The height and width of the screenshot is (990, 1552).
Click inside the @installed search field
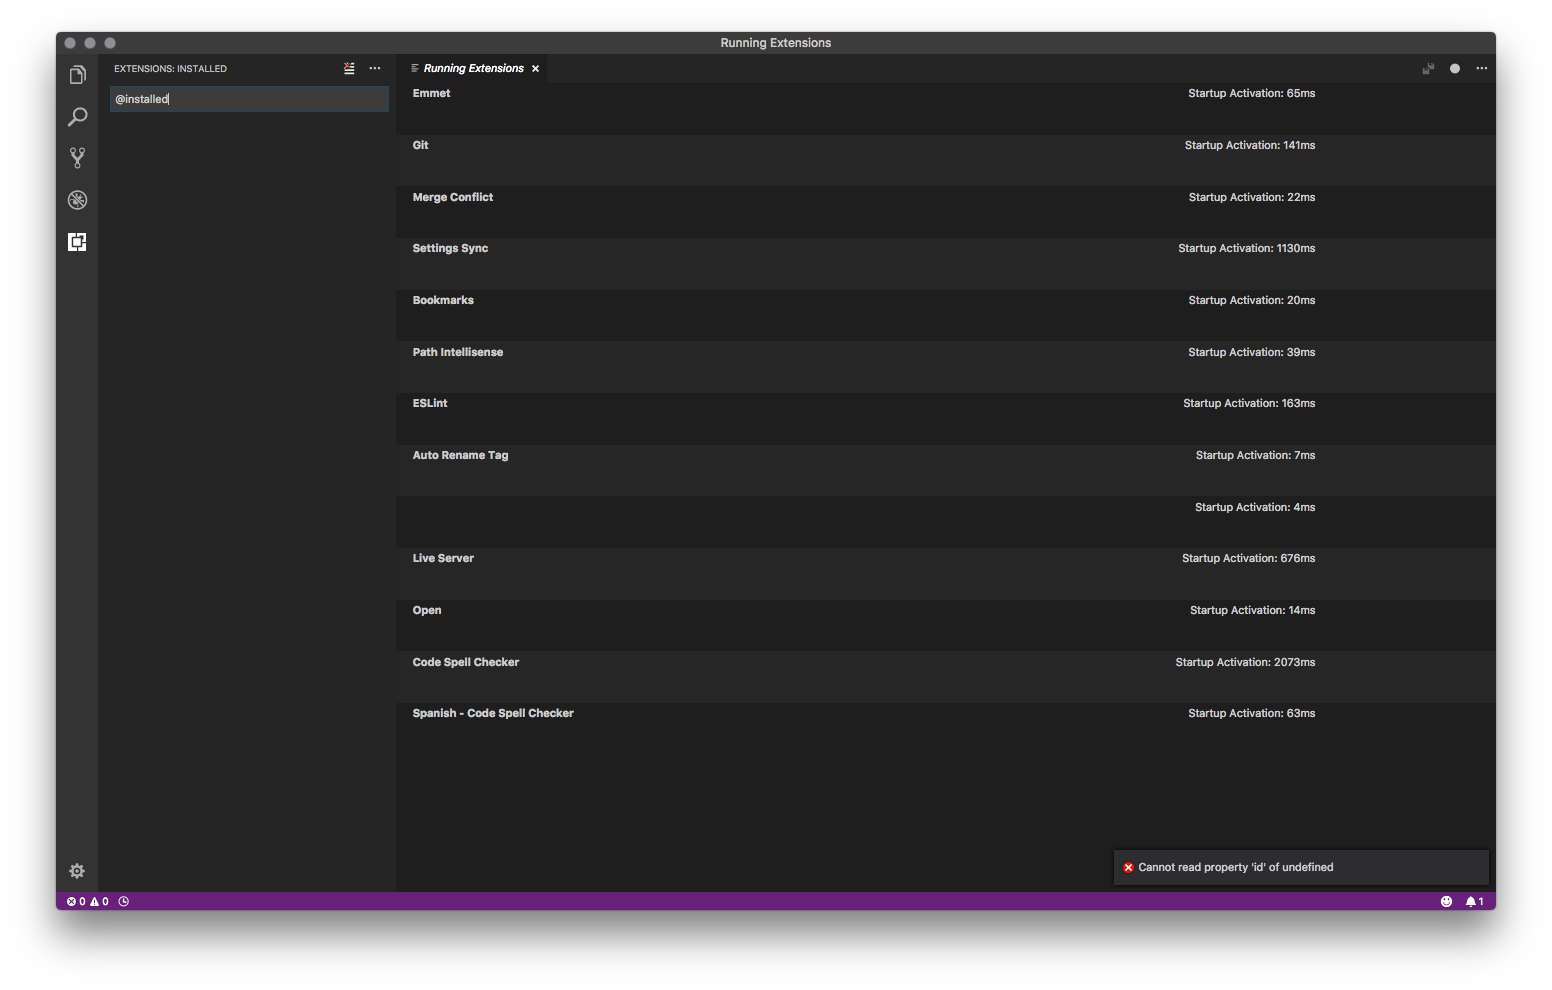(x=248, y=99)
